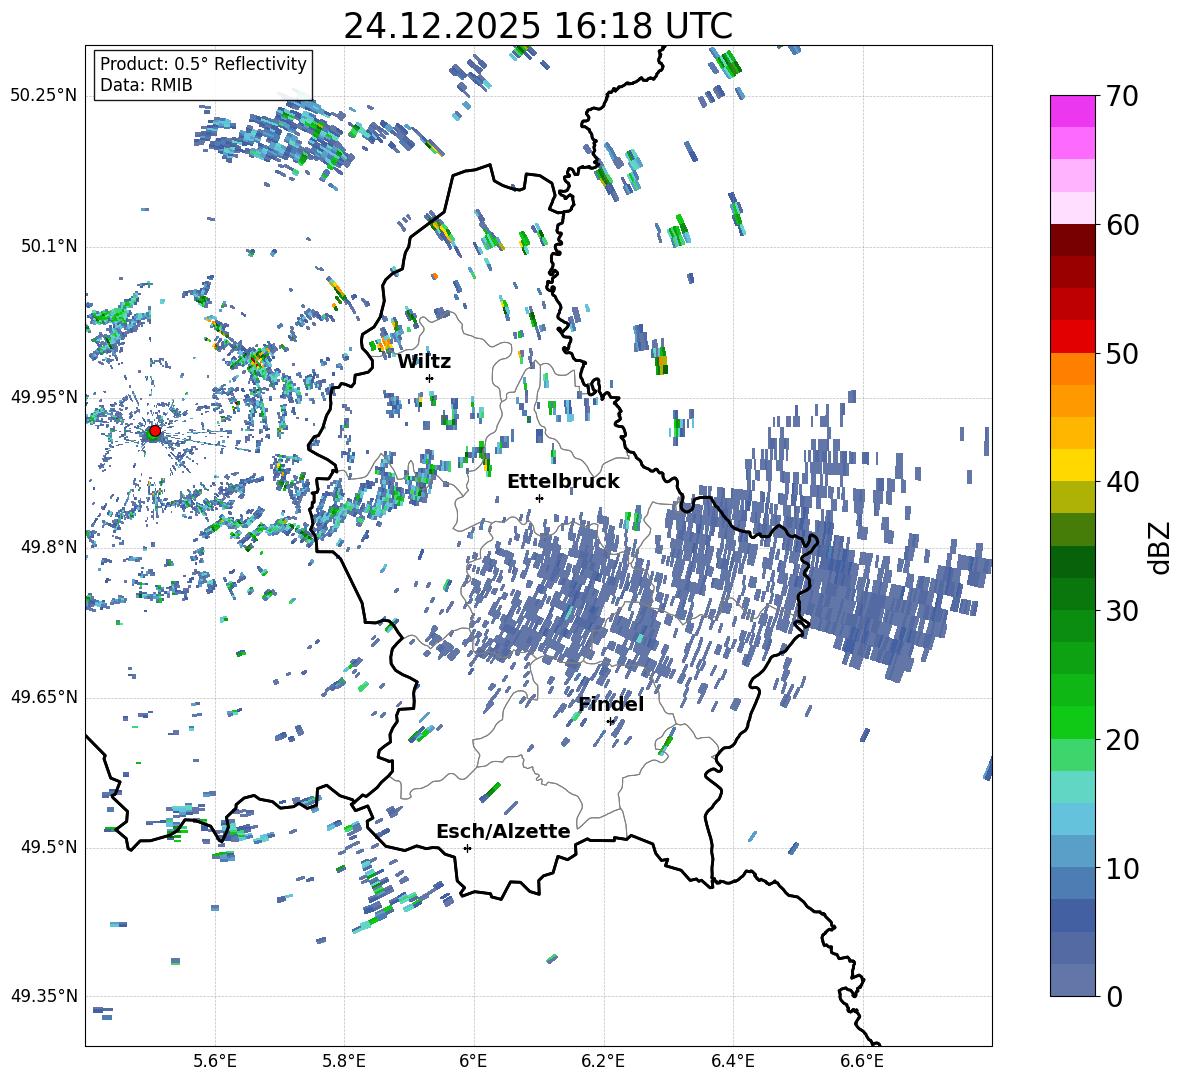Click the 60 tick on the colorbar
The width and height of the screenshot is (1184, 1081).
click(x=1122, y=225)
